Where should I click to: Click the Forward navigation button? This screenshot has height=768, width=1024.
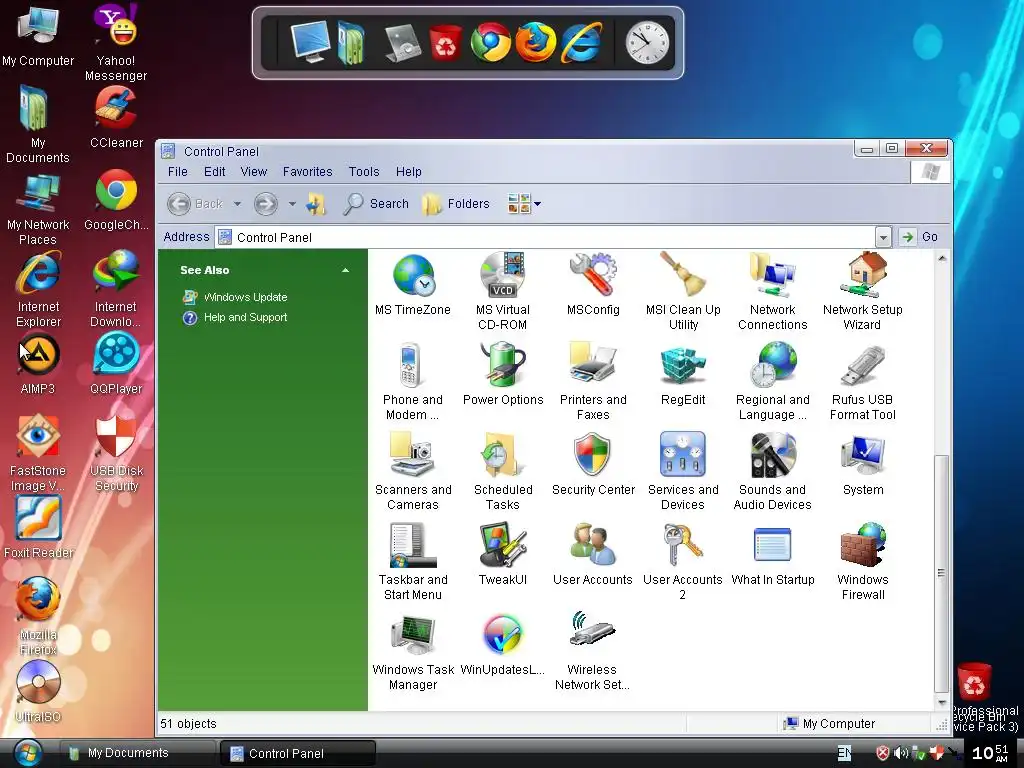[266, 204]
